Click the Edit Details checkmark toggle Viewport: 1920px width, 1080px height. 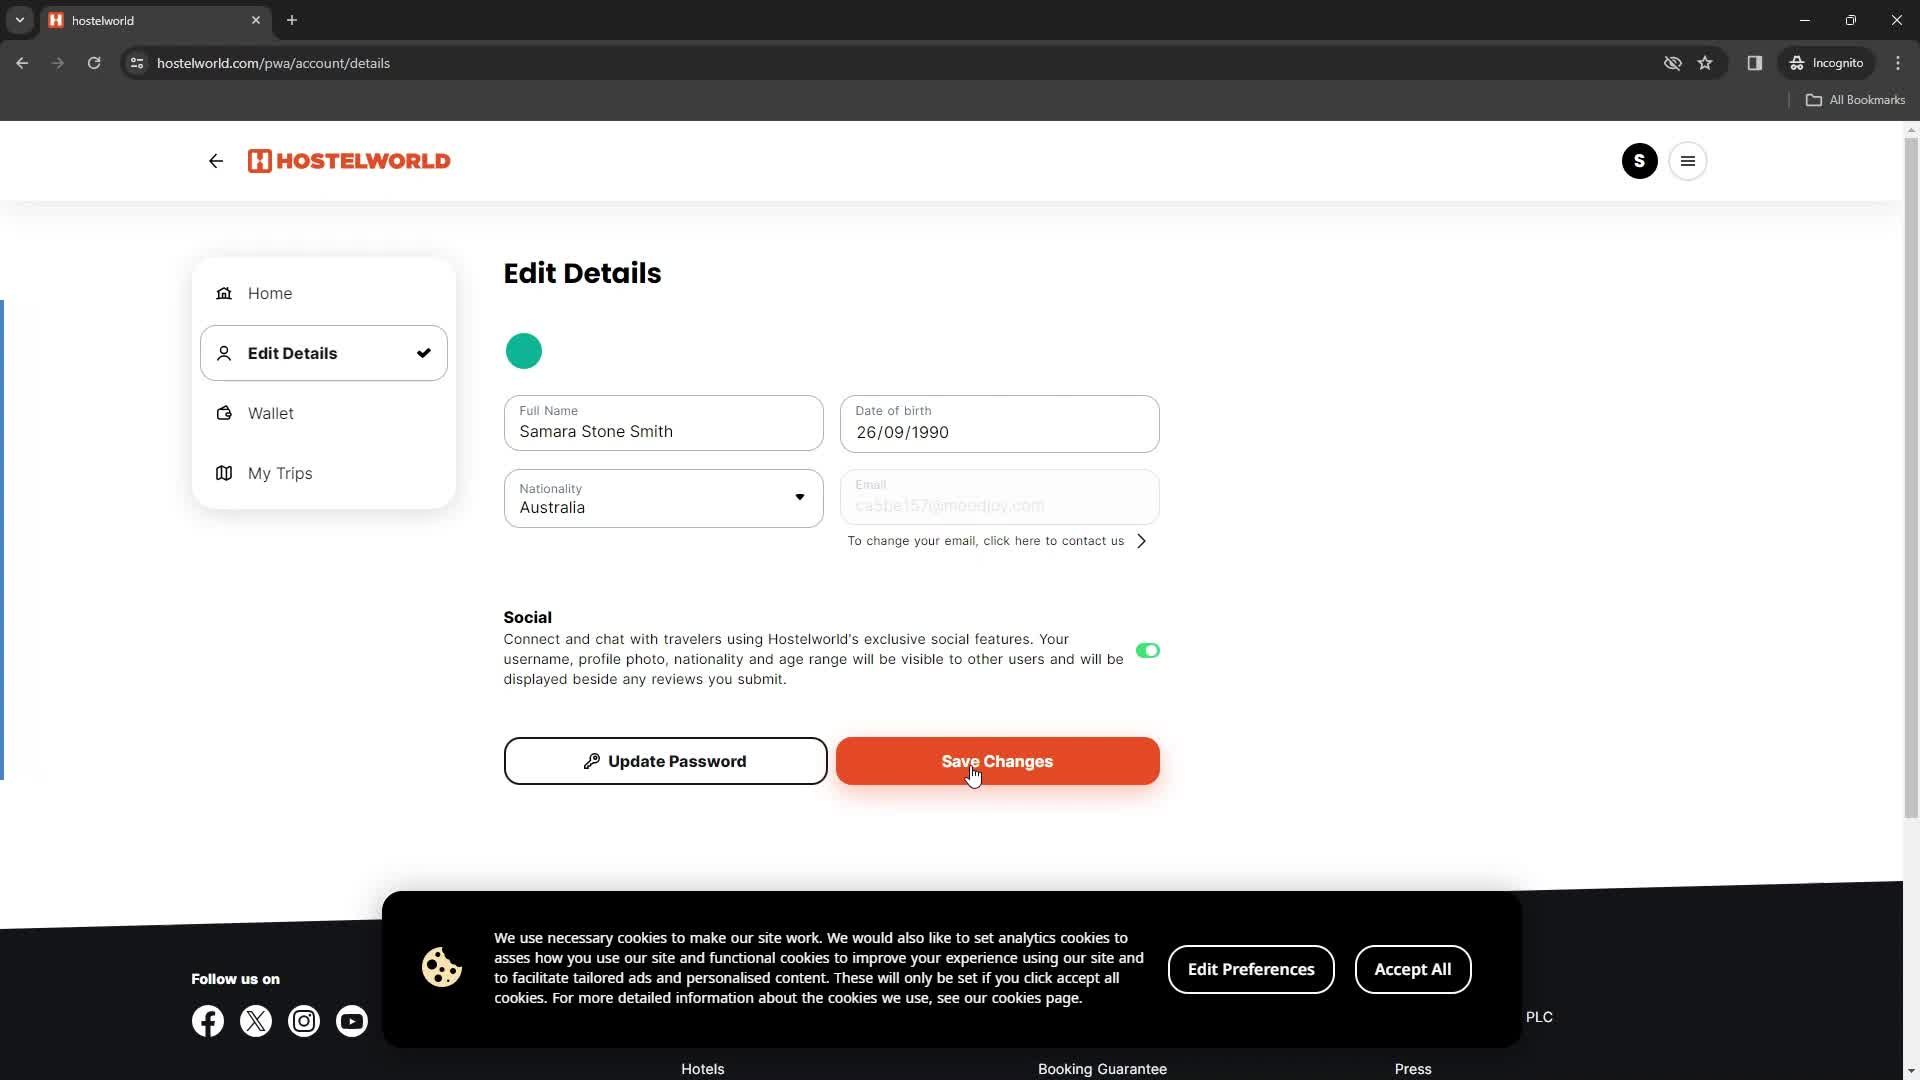point(423,353)
